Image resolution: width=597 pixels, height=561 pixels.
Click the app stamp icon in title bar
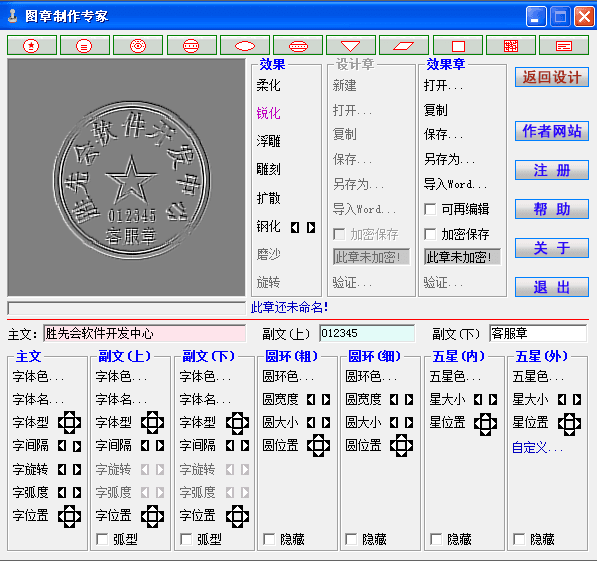point(13,16)
